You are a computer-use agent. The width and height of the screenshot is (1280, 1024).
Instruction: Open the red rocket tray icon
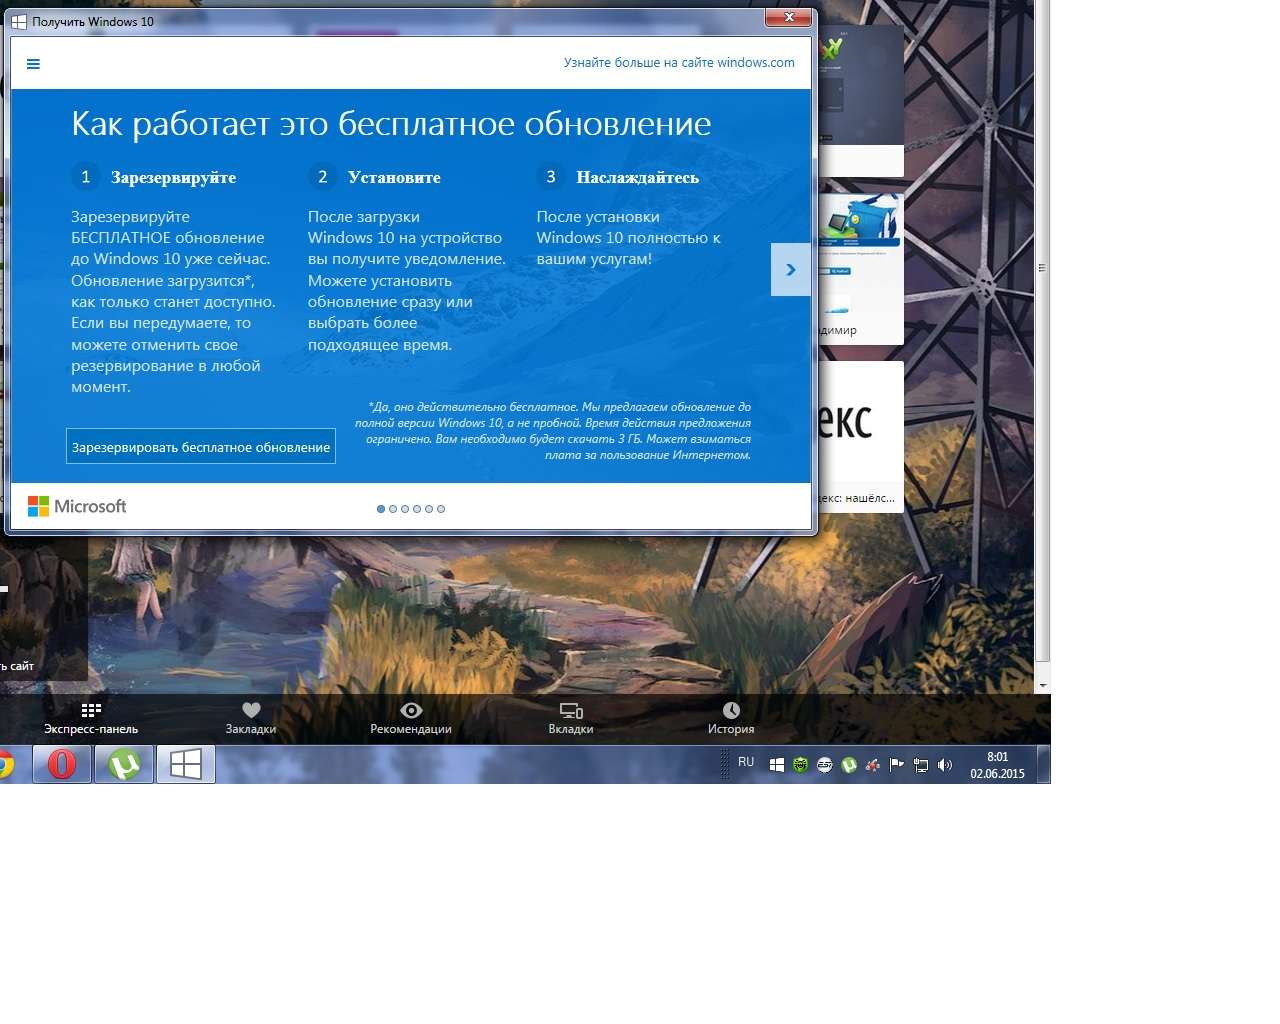click(x=873, y=765)
